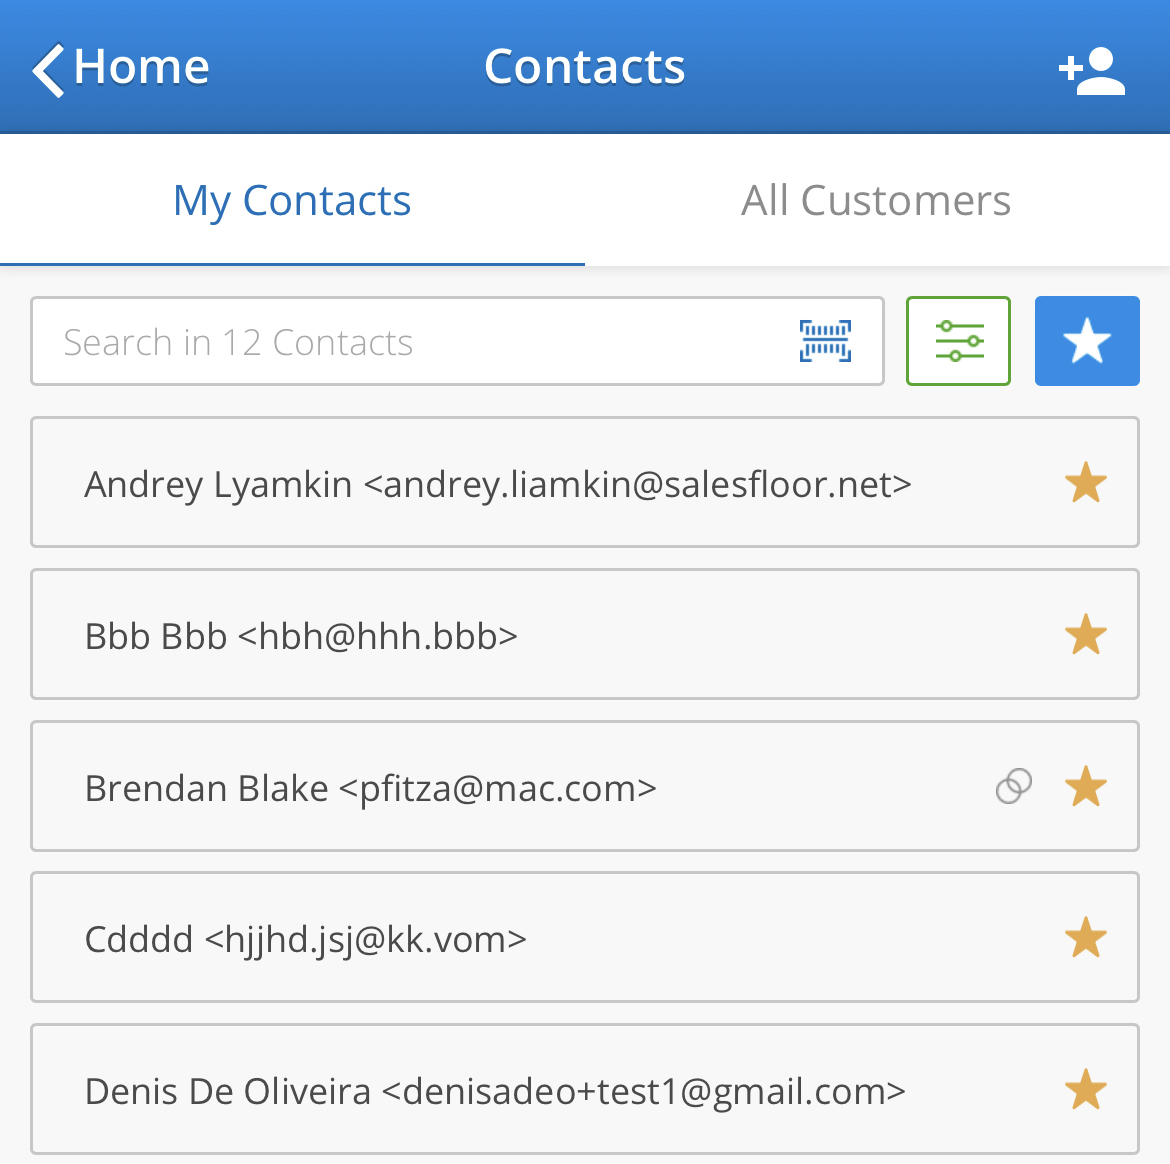
Task: Click the link icon beside Brendan Blake
Action: point(1014,787)
